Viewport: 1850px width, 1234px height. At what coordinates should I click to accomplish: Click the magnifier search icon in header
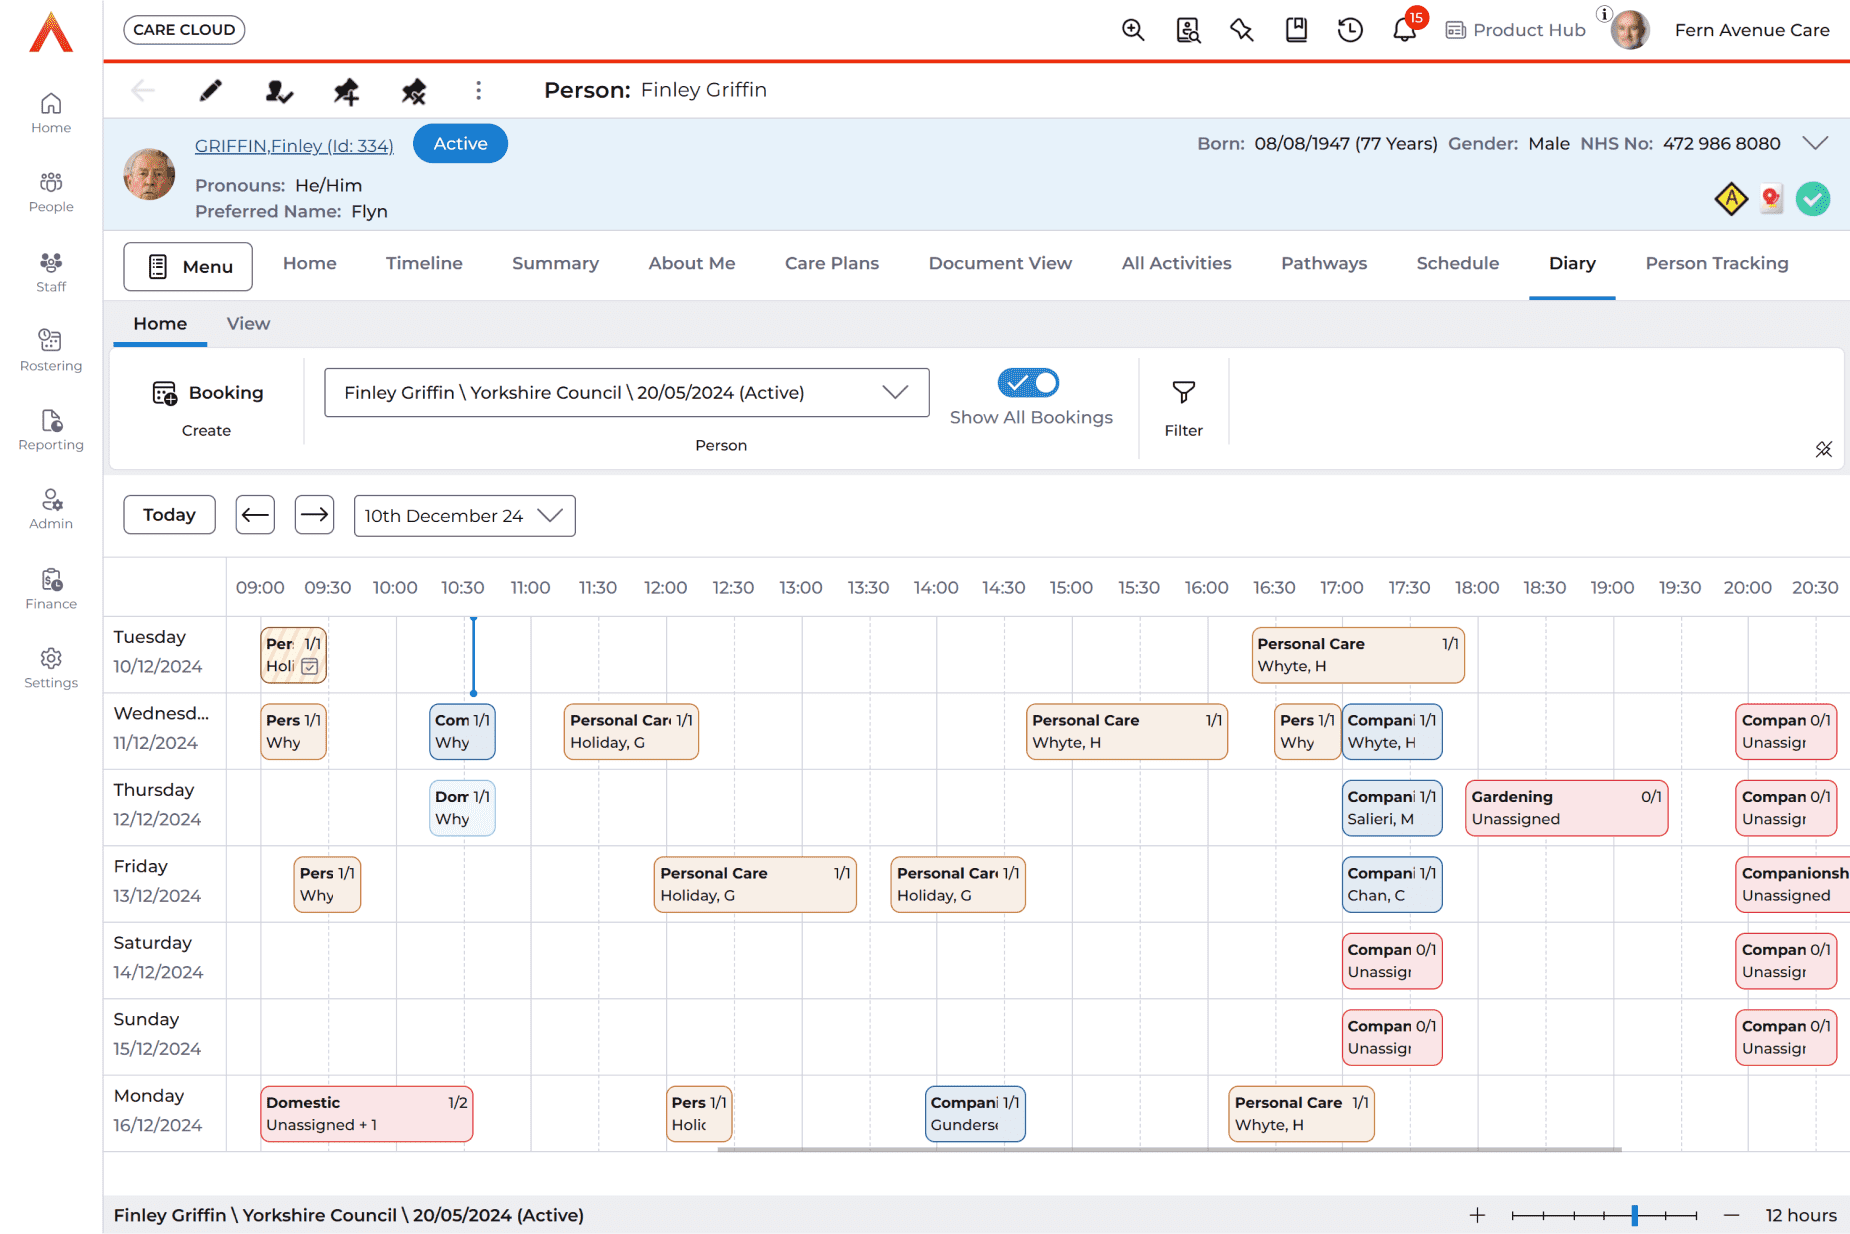click(x=1133, y=30)
